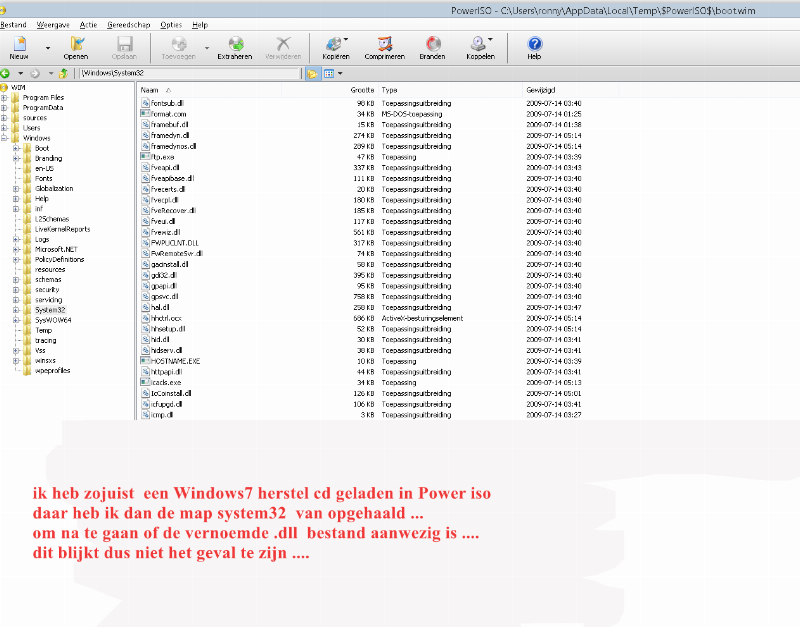Select the file fontsub.dll

[x=167, y=104]
